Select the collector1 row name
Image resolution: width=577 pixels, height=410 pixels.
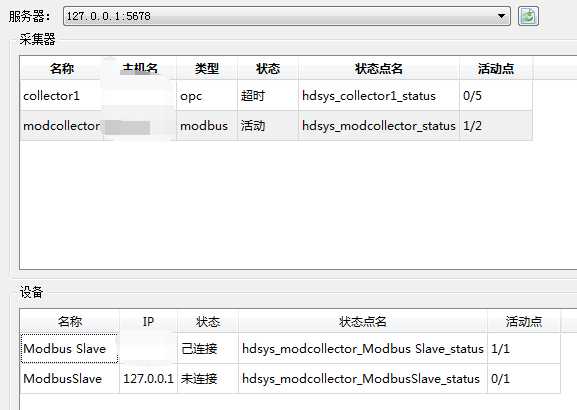click(52, 96)
